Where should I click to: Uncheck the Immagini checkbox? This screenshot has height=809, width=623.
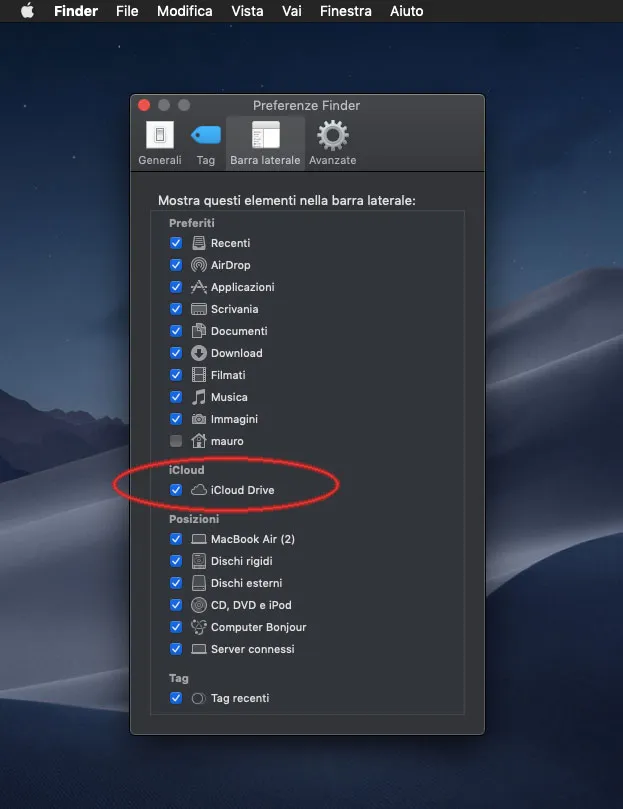tap(176, 419)
